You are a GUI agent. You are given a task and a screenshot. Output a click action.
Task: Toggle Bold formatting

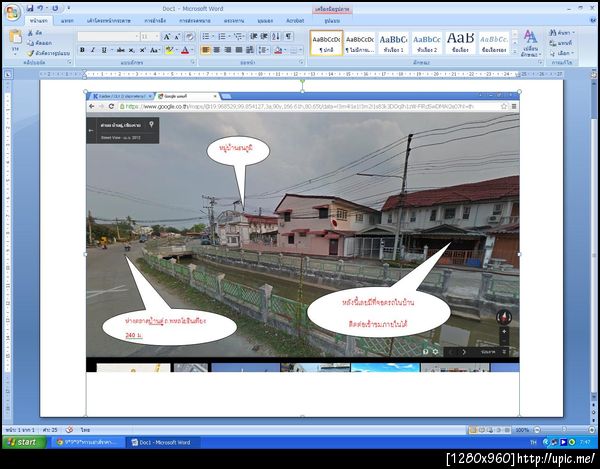[82, 50]
